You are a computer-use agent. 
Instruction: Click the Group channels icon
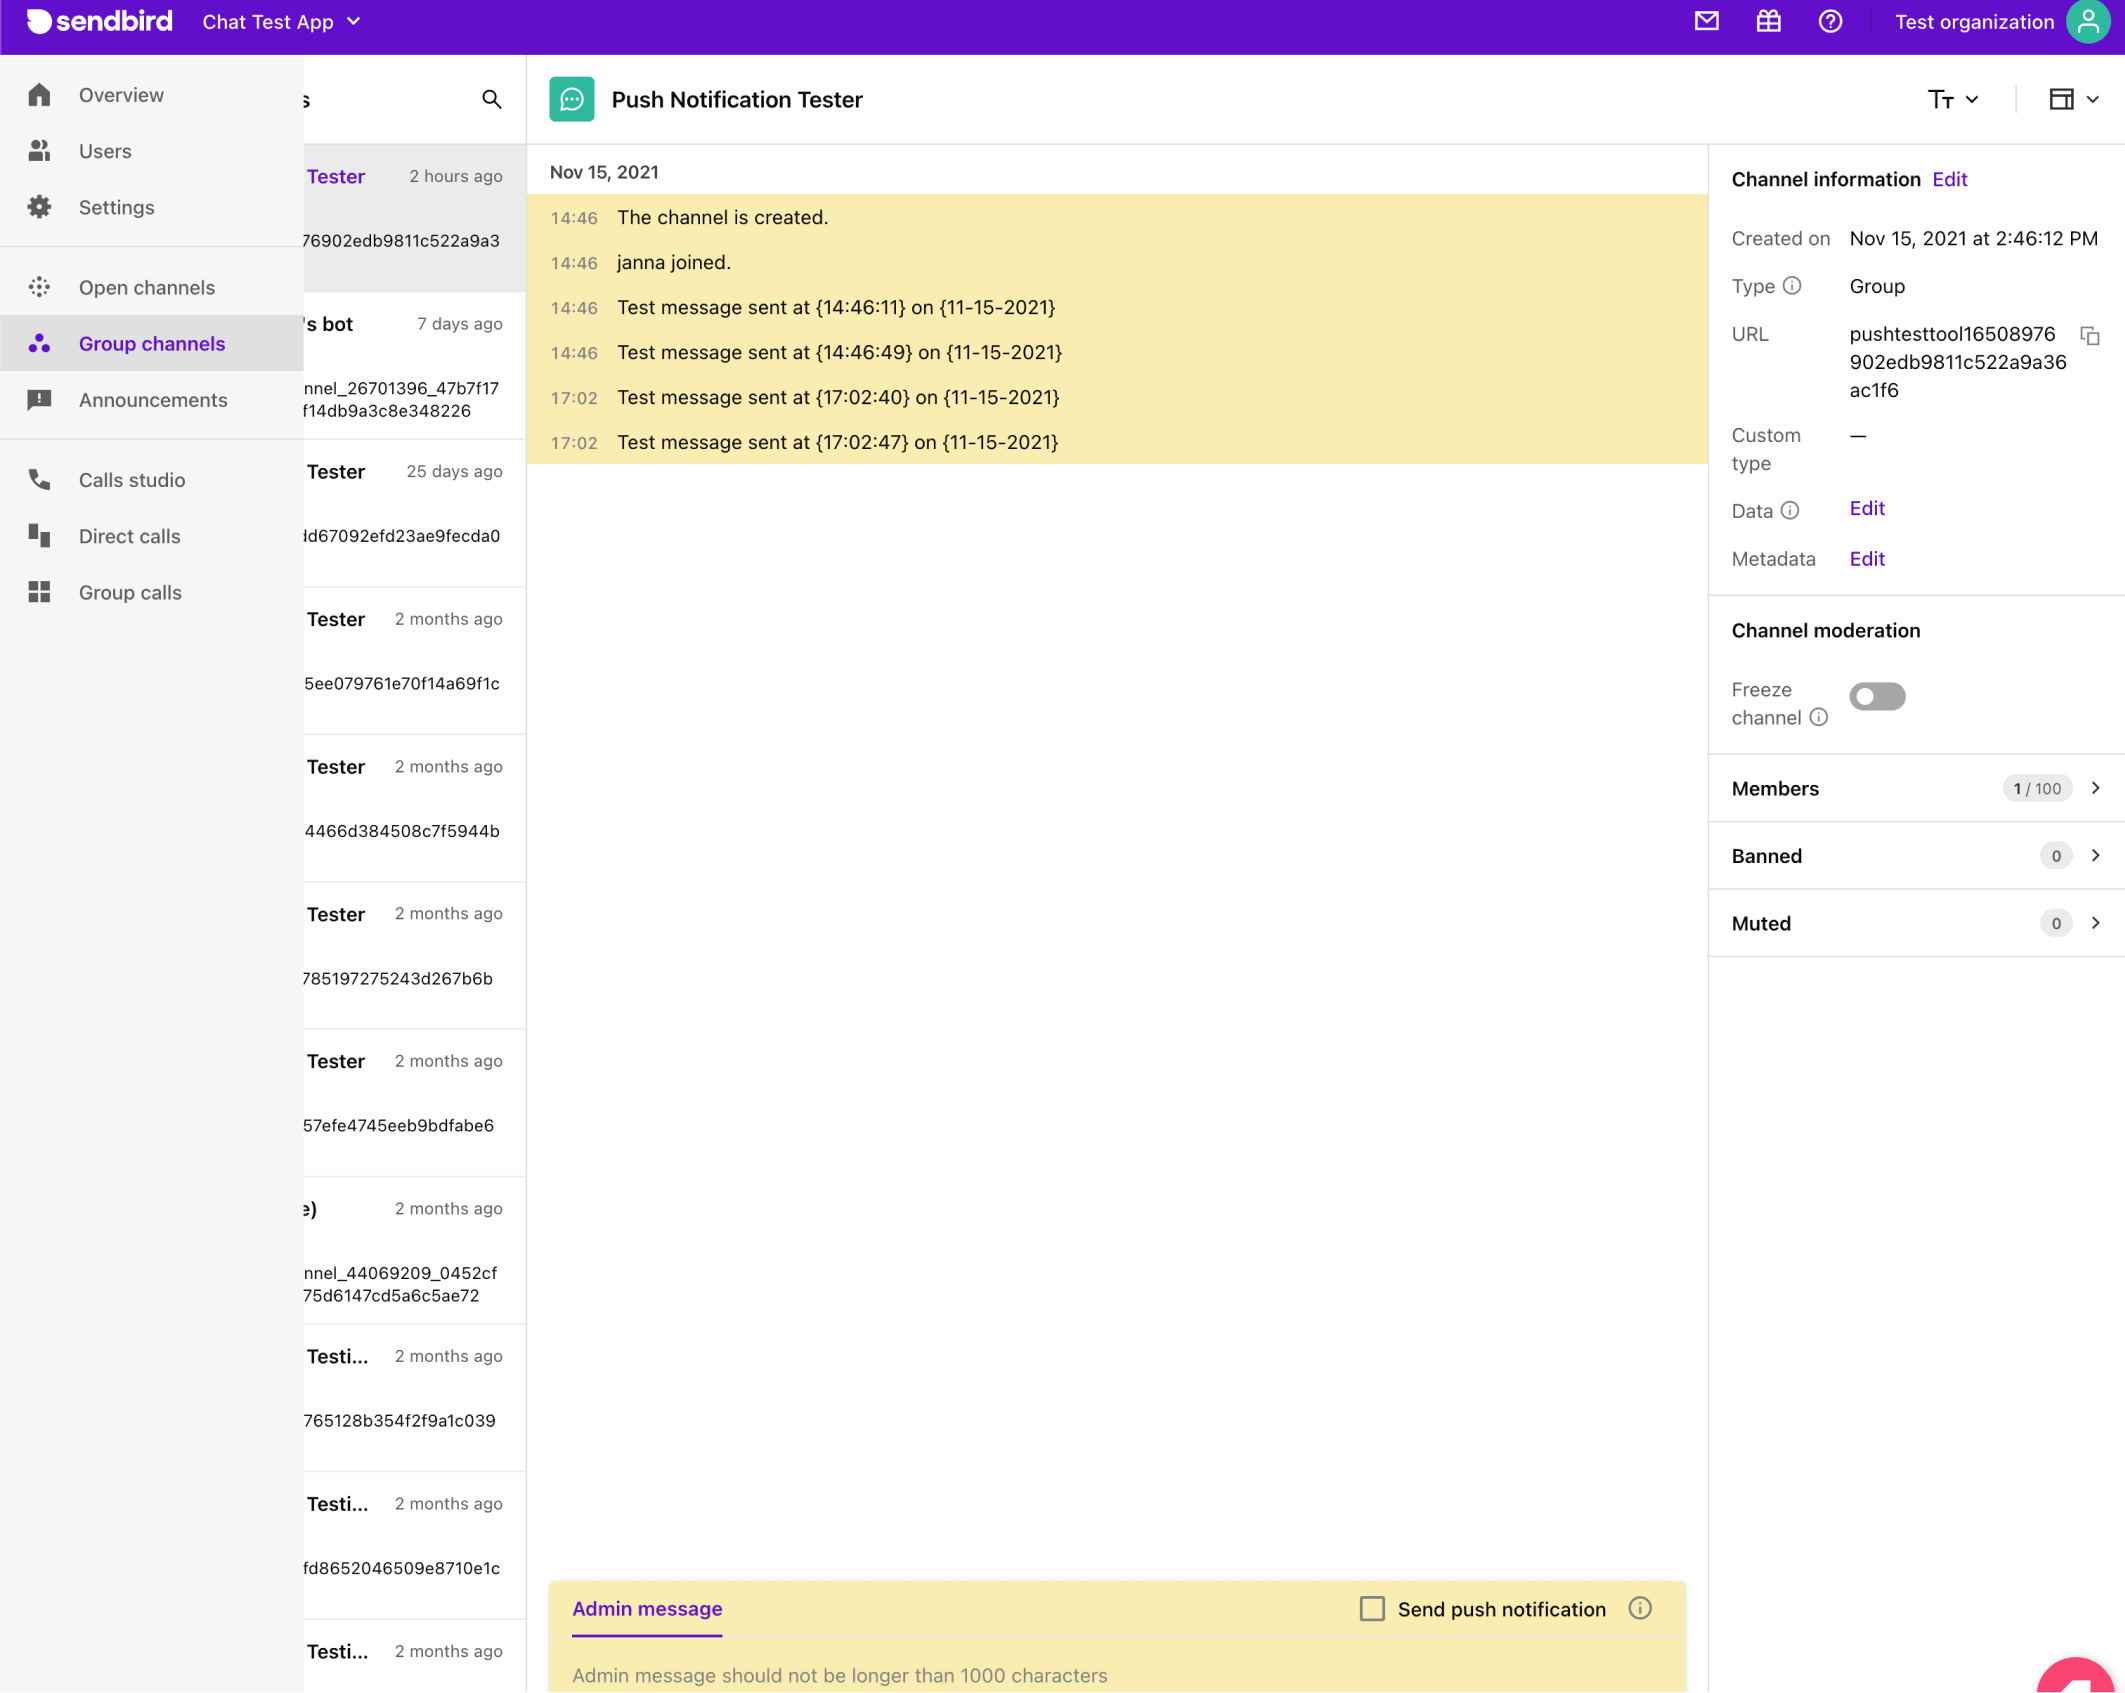[x=39, y=343]
